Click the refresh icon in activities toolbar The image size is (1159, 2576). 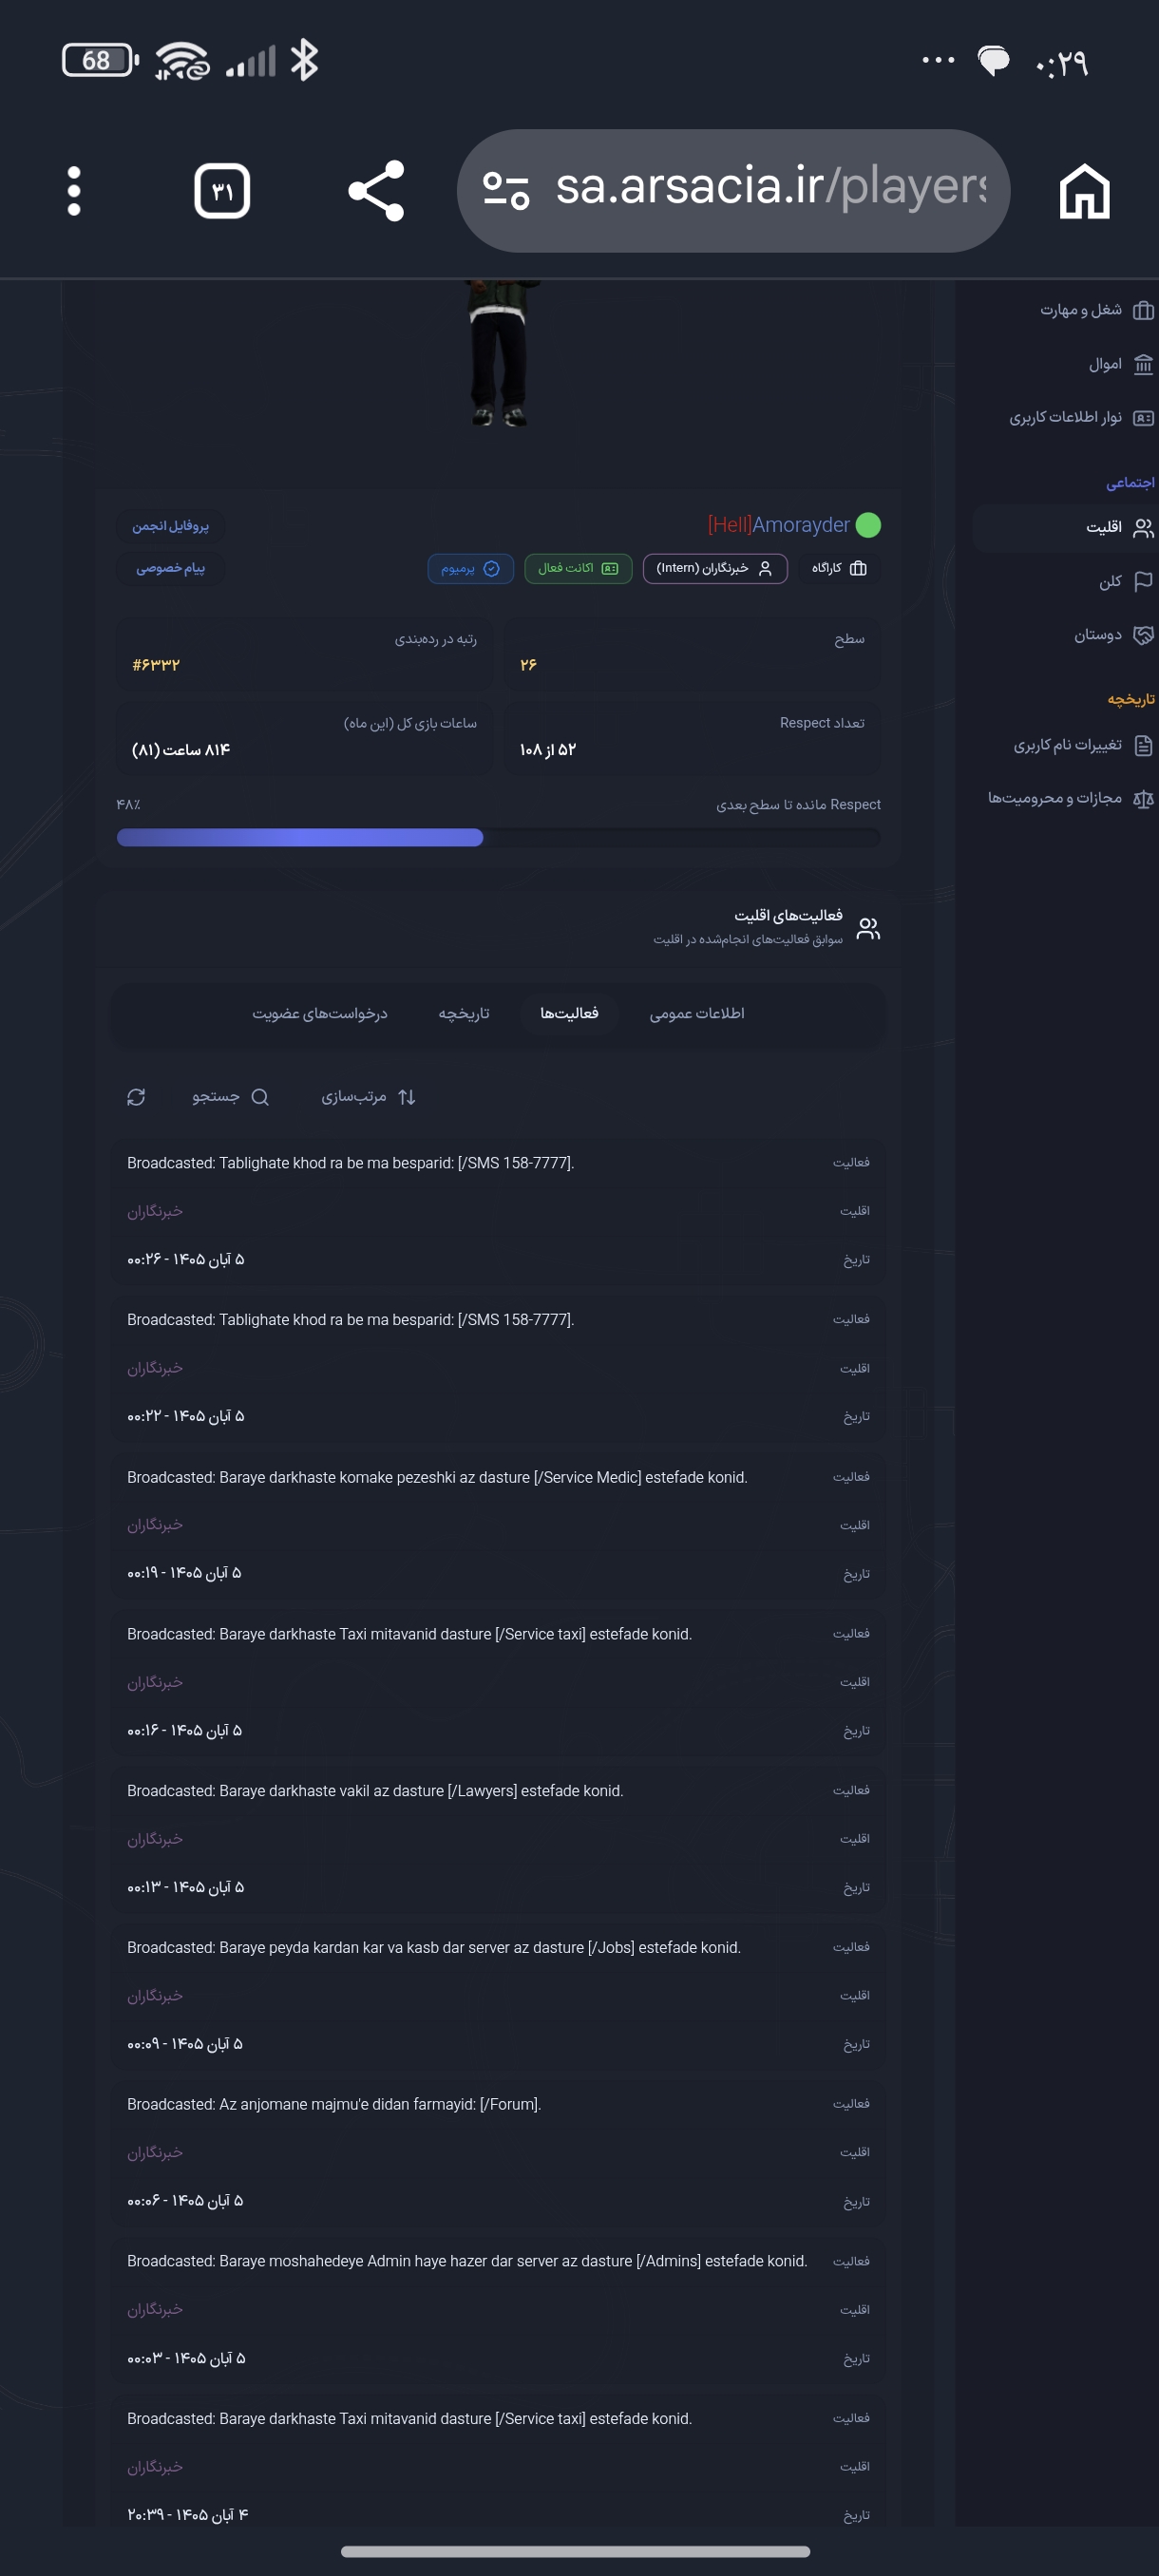[x=136, y=1097]
